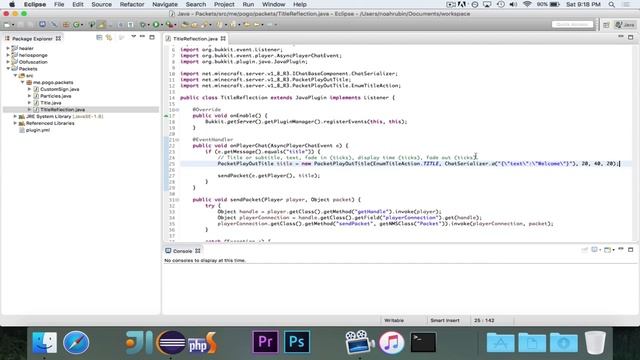Image resolution: width=640 pixels, height=360 pixels.
Task: Open the External Tools dropdown arrow
Action: click(176, 25)
